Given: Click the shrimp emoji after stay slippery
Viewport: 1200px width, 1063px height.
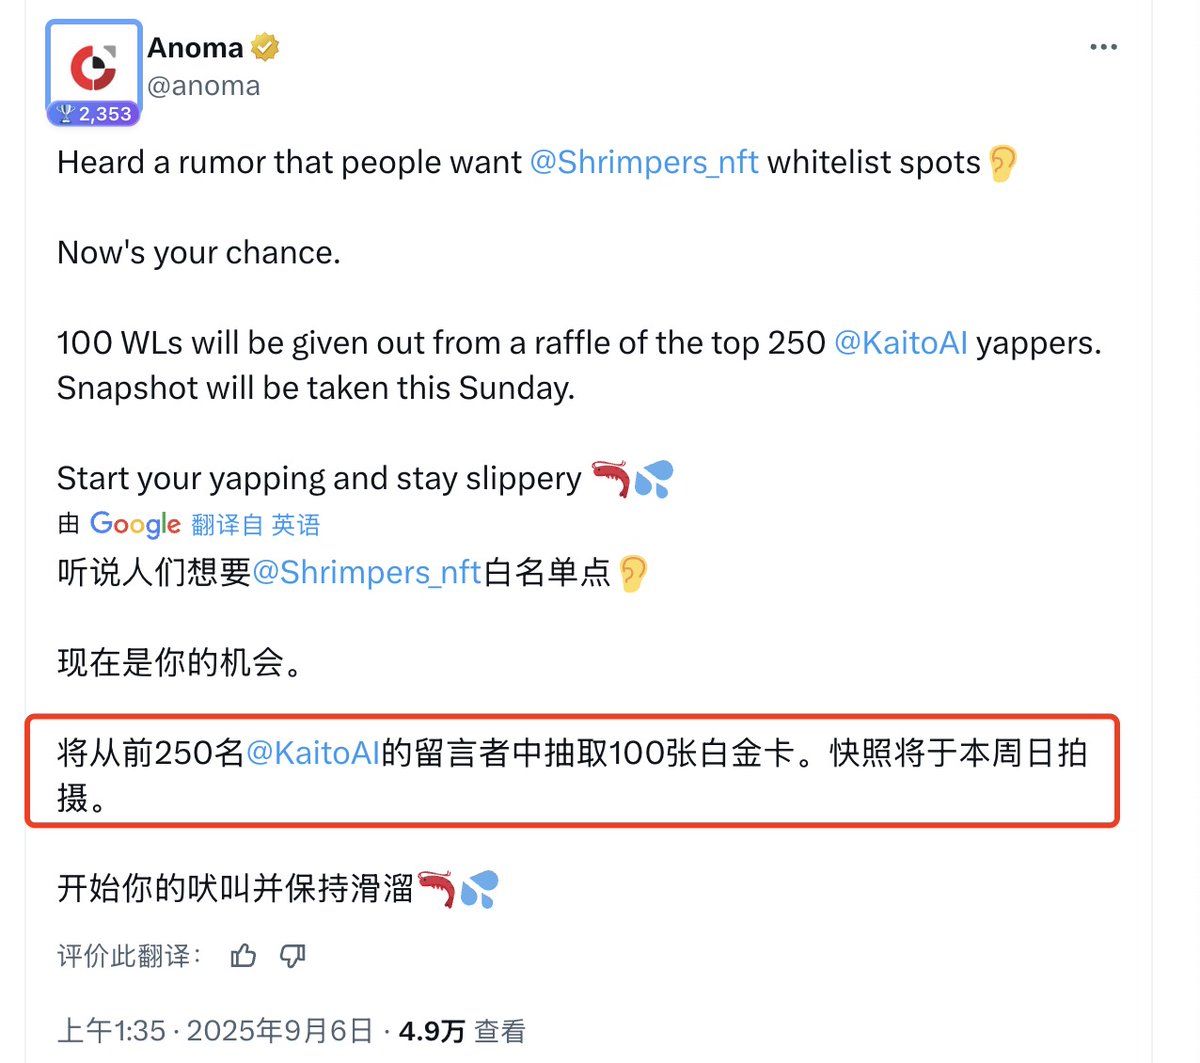Looking at the screenshot, I should tap(611, 479).
